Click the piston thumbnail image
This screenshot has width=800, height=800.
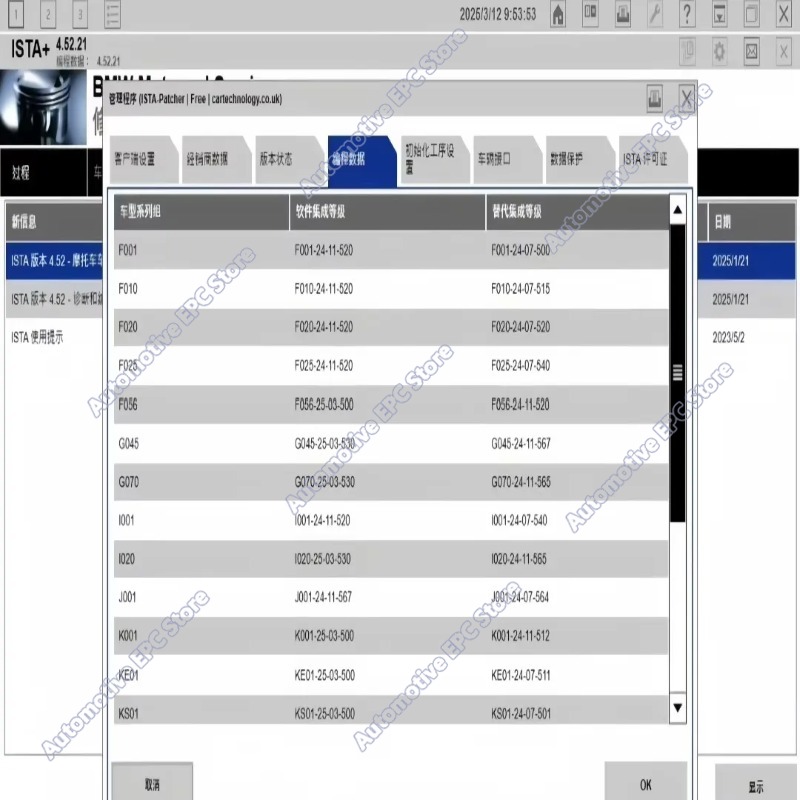point(43,108)
